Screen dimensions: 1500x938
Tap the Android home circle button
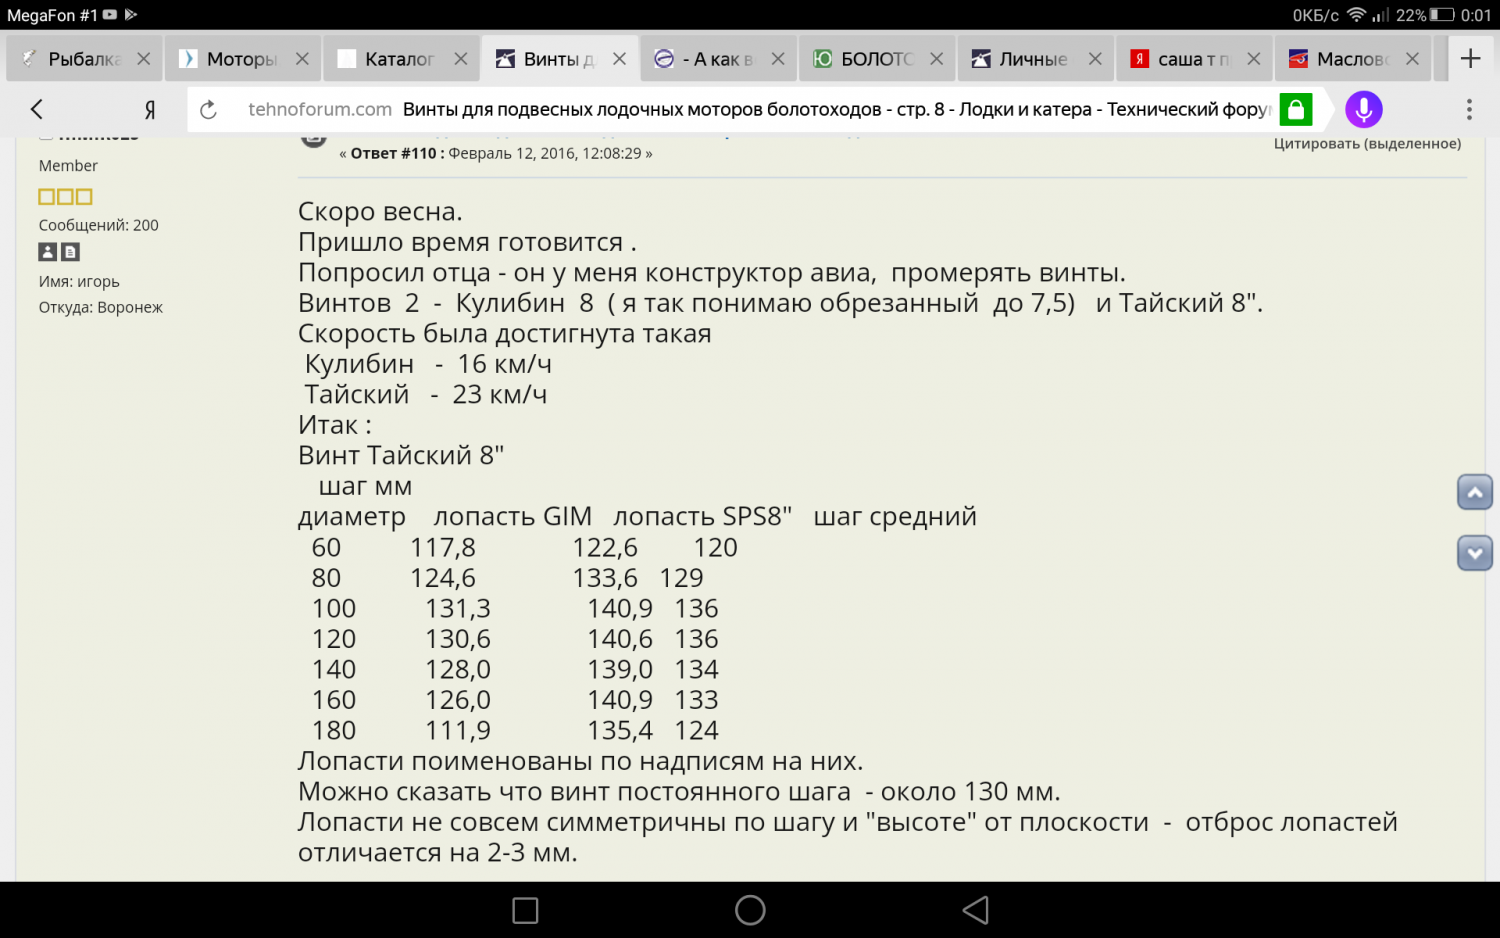[750, 910]
